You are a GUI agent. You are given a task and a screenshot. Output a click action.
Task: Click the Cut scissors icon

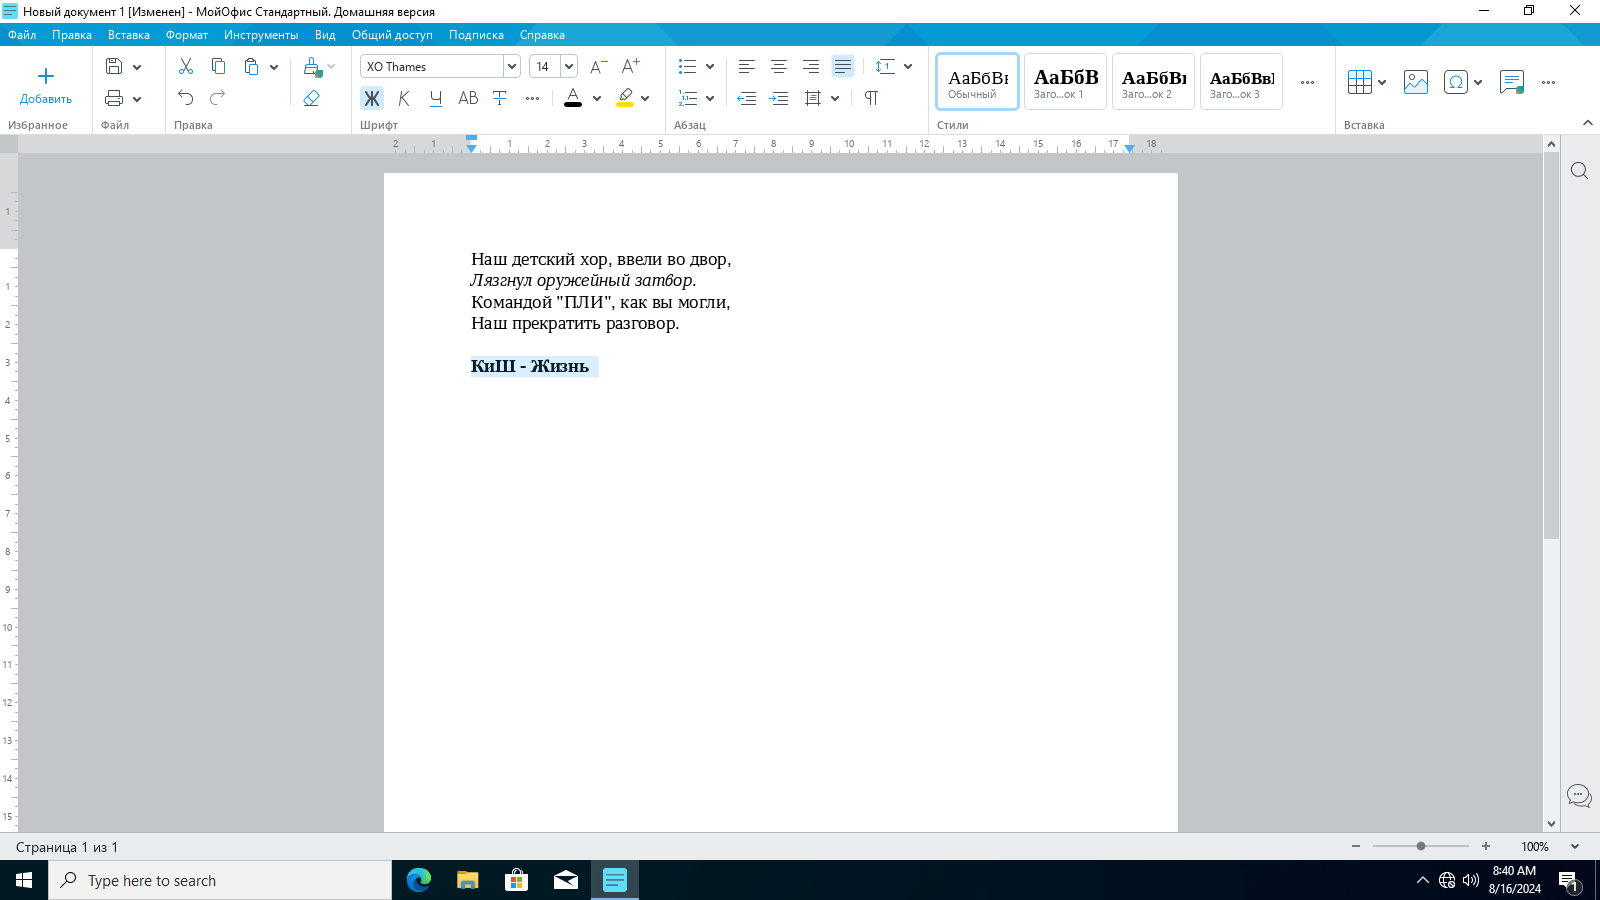[x=186, y=66]
